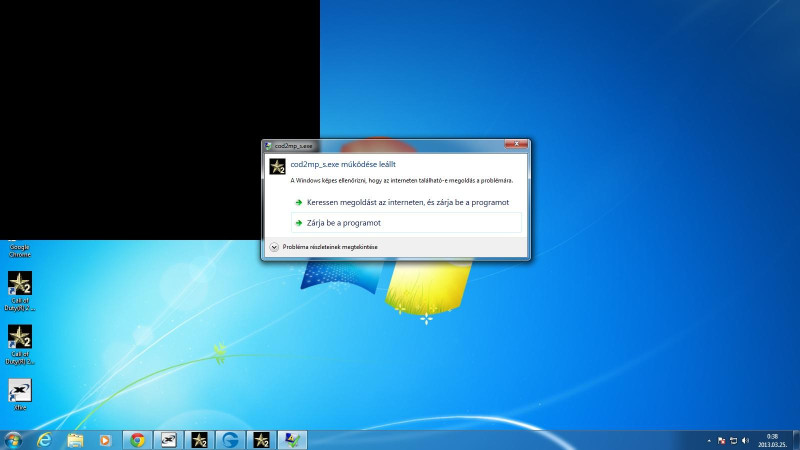The image size is (800, 450).
Task: Click Show desktop strip at taskbar end
Action: 795,440
